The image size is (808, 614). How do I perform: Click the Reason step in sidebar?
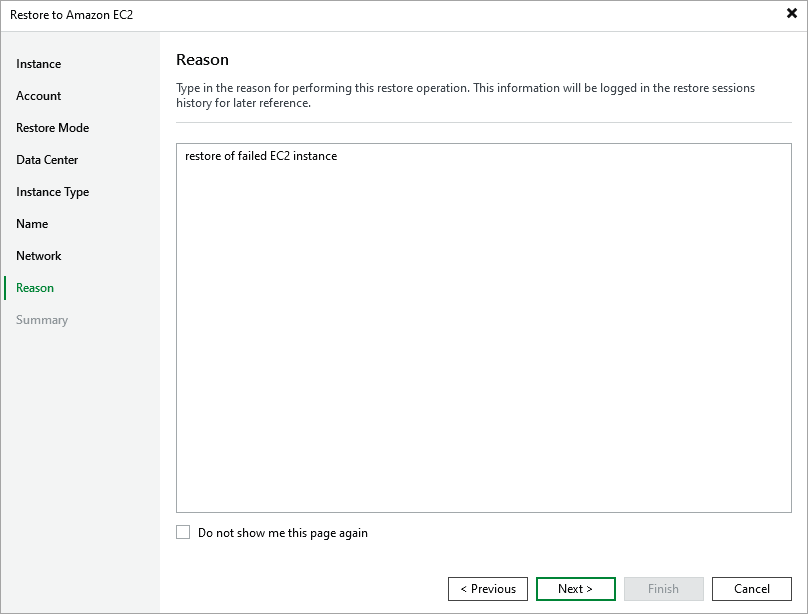(x=34, y=288)
